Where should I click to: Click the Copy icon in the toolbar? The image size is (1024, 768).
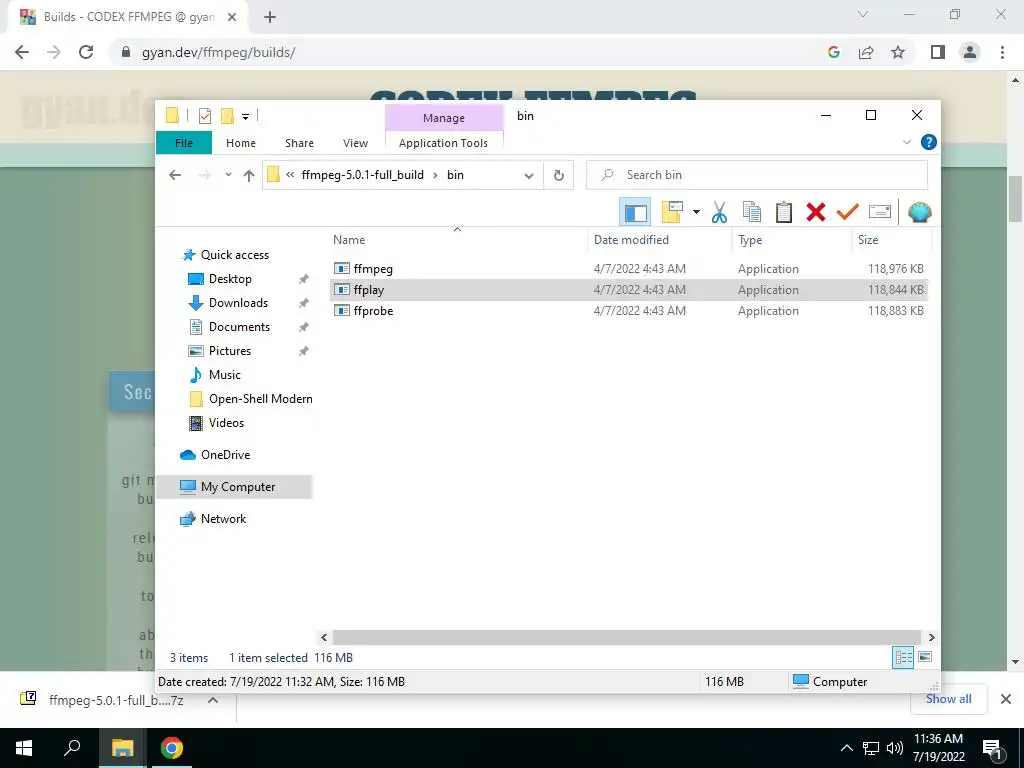[x=752, y=212]
